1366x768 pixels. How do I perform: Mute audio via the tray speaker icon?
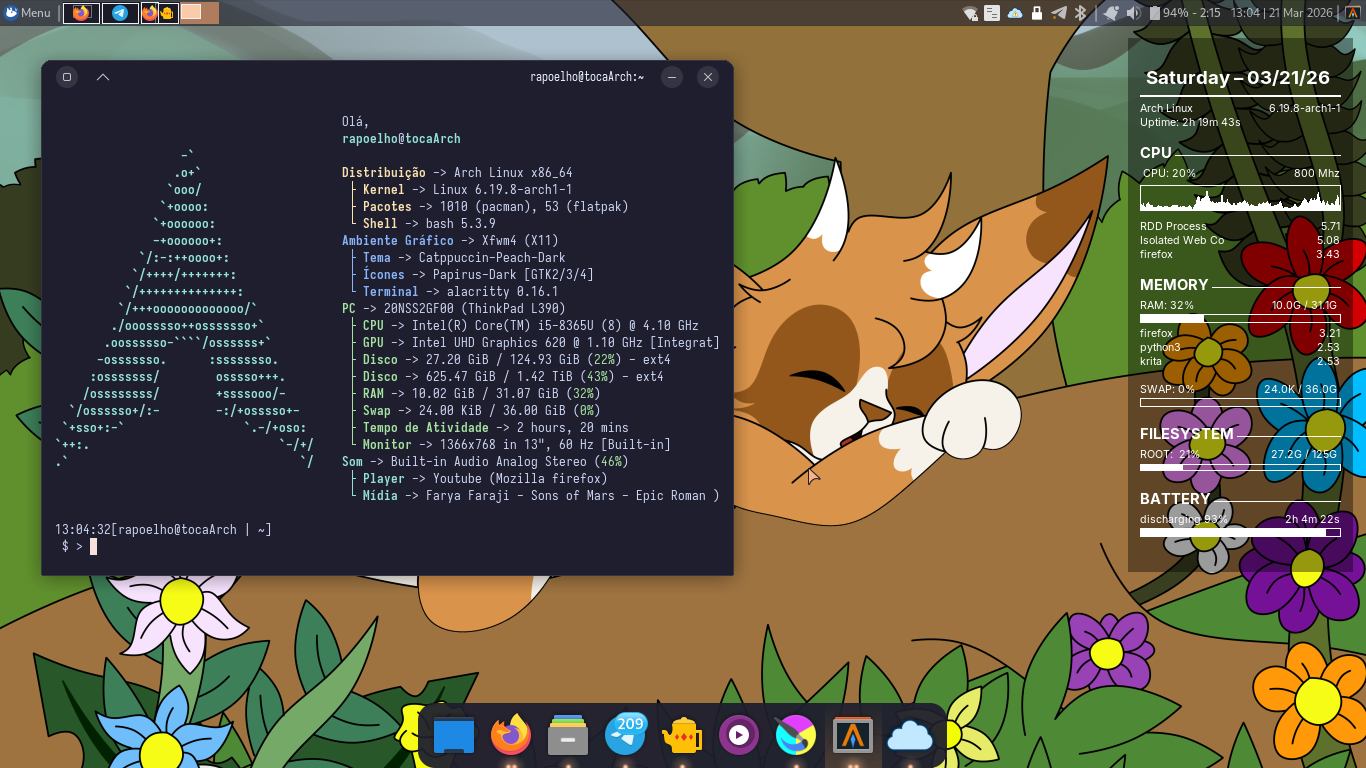(x=1133, y=13)
